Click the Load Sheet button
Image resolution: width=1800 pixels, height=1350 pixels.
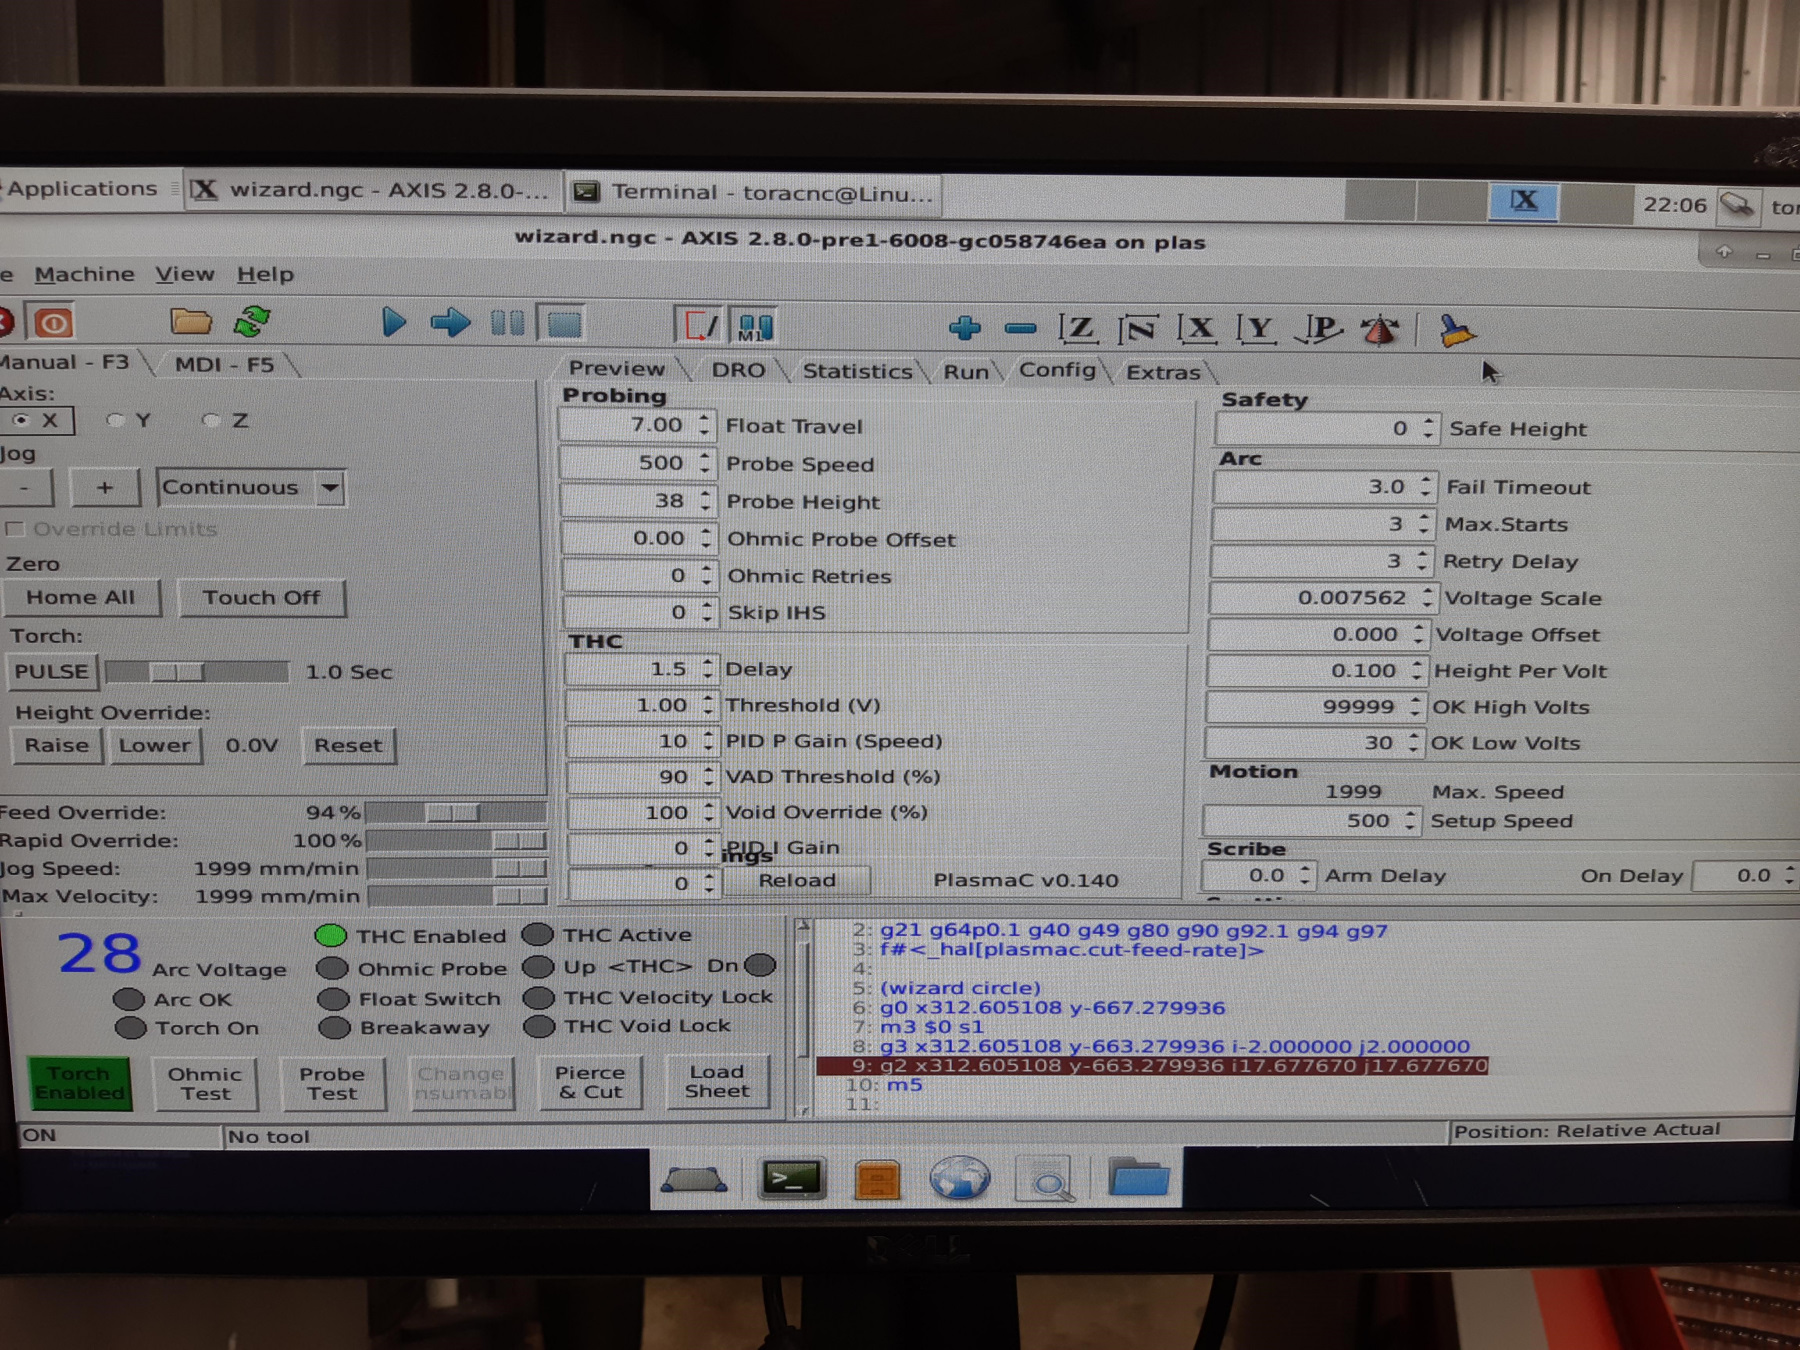717,1082
